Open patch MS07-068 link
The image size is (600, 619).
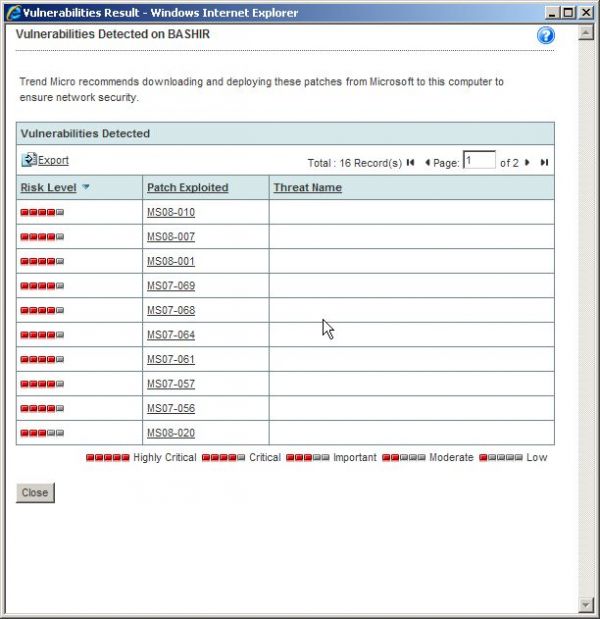pyautogui.click(x=171, y=310)
